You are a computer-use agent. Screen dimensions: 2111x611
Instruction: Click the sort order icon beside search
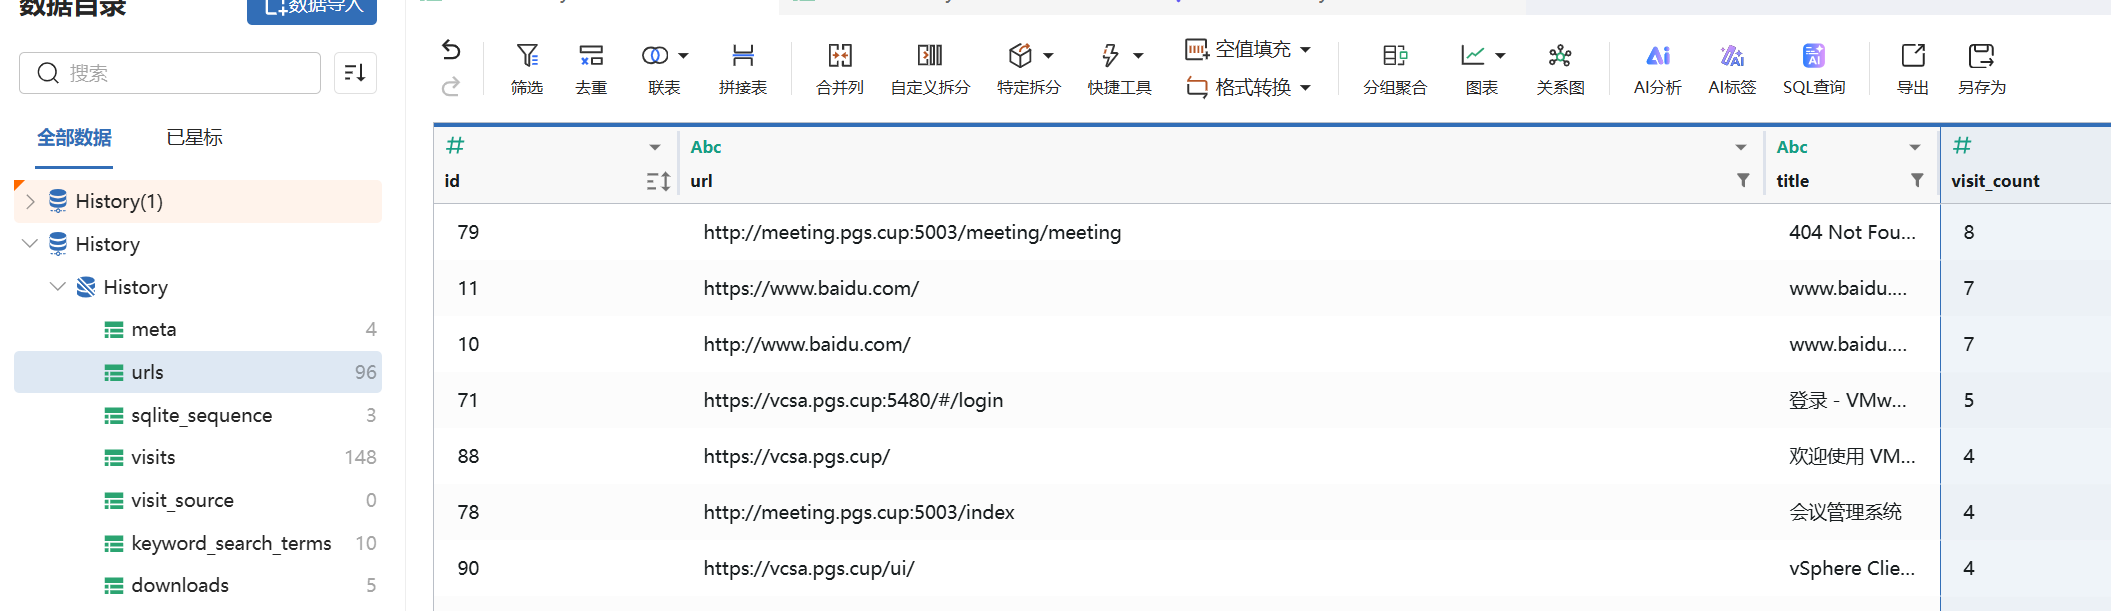355,73
